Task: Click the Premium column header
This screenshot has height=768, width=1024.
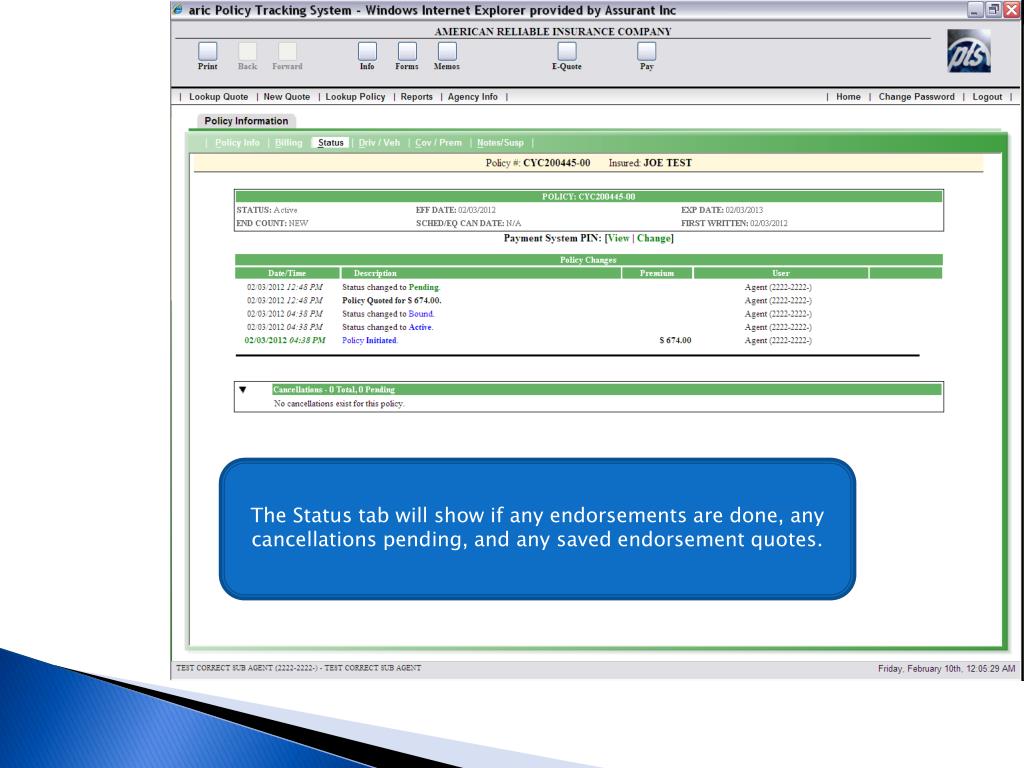Action: point(657,273)
